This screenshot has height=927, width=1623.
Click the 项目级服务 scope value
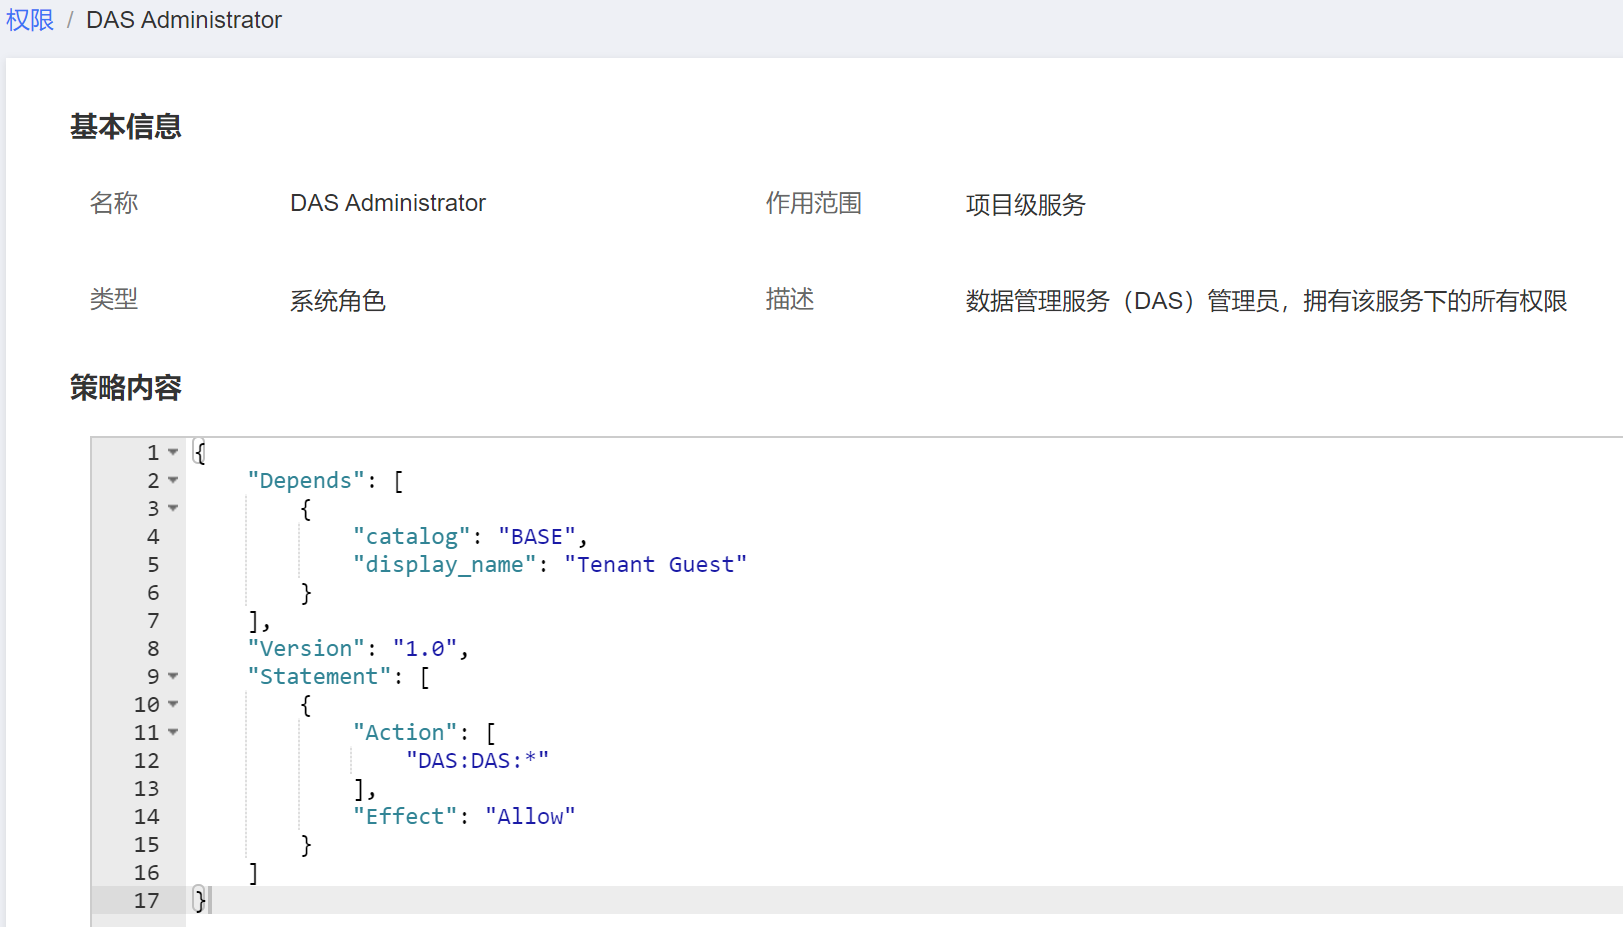click(x=1025, y=204)
